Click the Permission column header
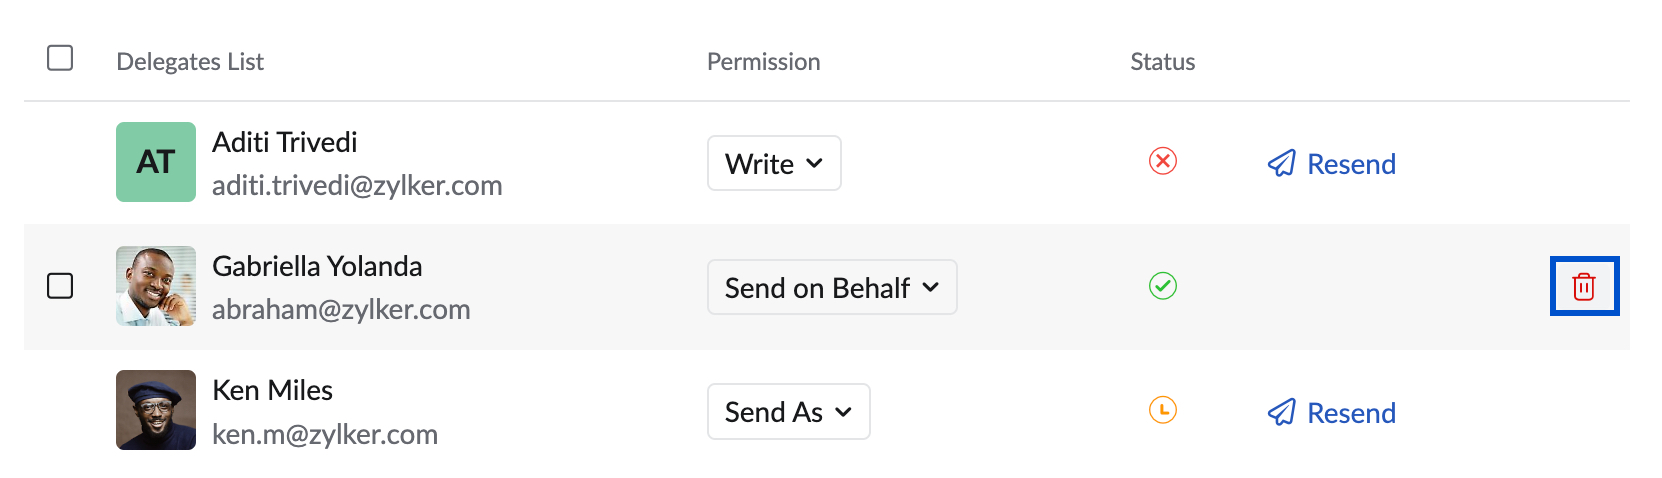This screenshot has width=1662, height=478. [763, 62]
